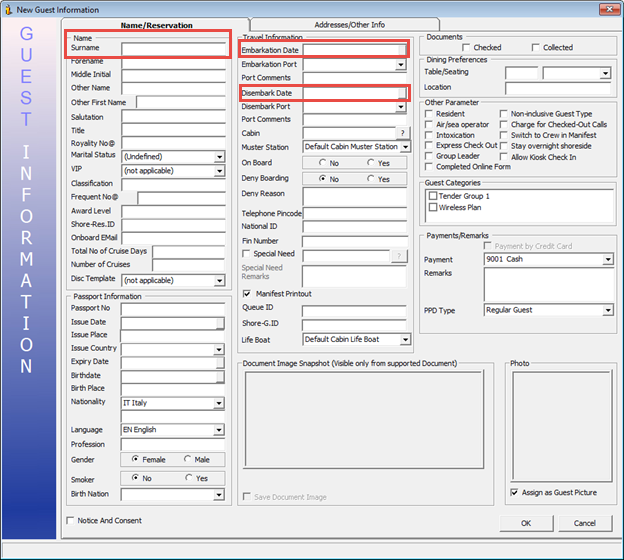Viewport: 624px width, 560px height.
Task: Tick the Documents Checked checkbox
Action: pyautogui.click(x=466, y=48)
